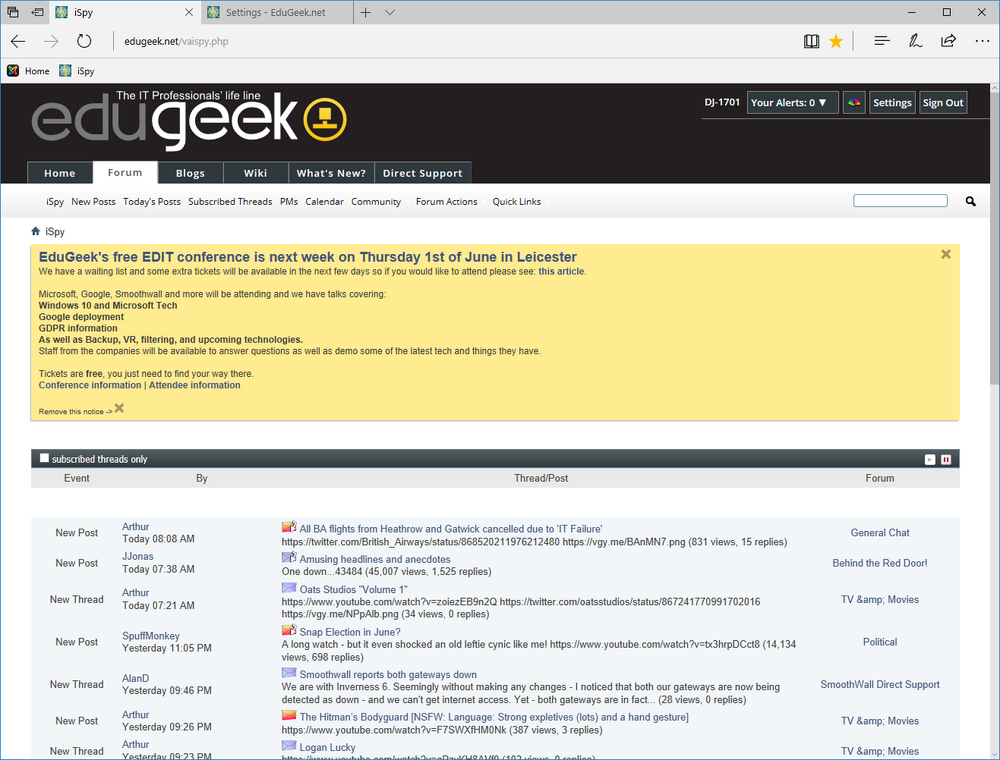Open the Quick Links dropdown
The image size is (1000, 760).
pyautogui.click(x=519, y=201)
